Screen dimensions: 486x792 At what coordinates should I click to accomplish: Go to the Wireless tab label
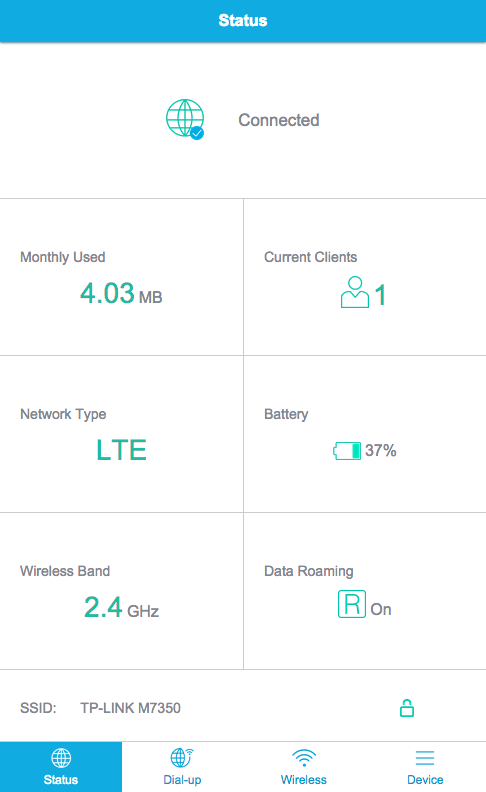tap(304, 779)
